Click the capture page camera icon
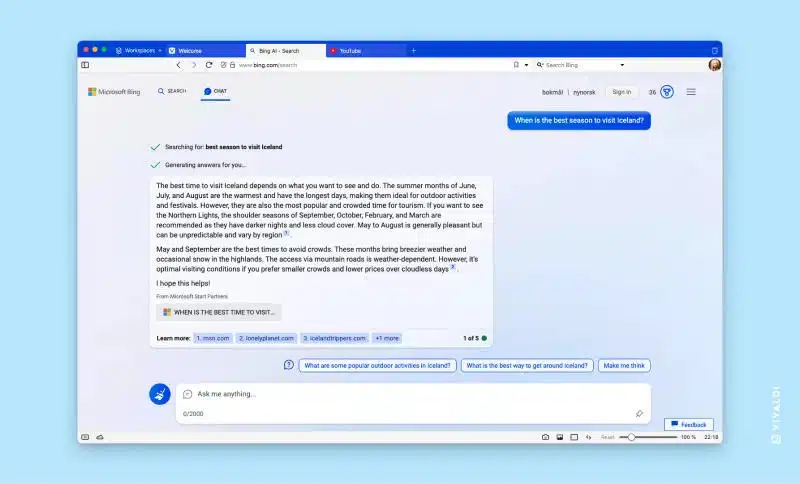Screen dimensions: 800x484 (x=545, y=437)
